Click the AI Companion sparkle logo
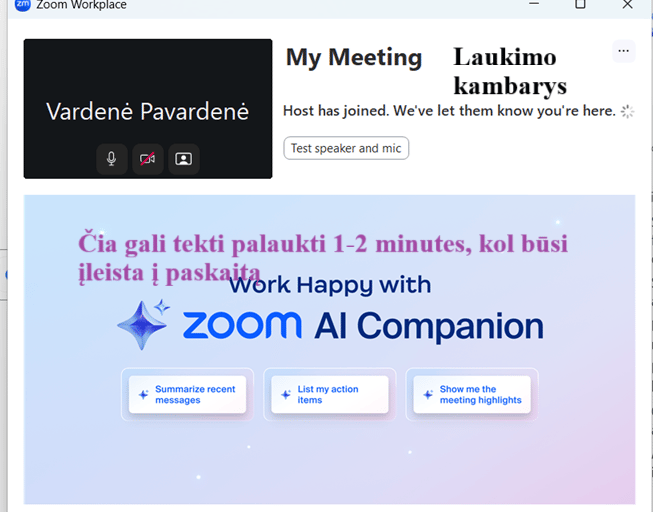The image size is (653, 512). pyautogui.click(x=144, y=325)
